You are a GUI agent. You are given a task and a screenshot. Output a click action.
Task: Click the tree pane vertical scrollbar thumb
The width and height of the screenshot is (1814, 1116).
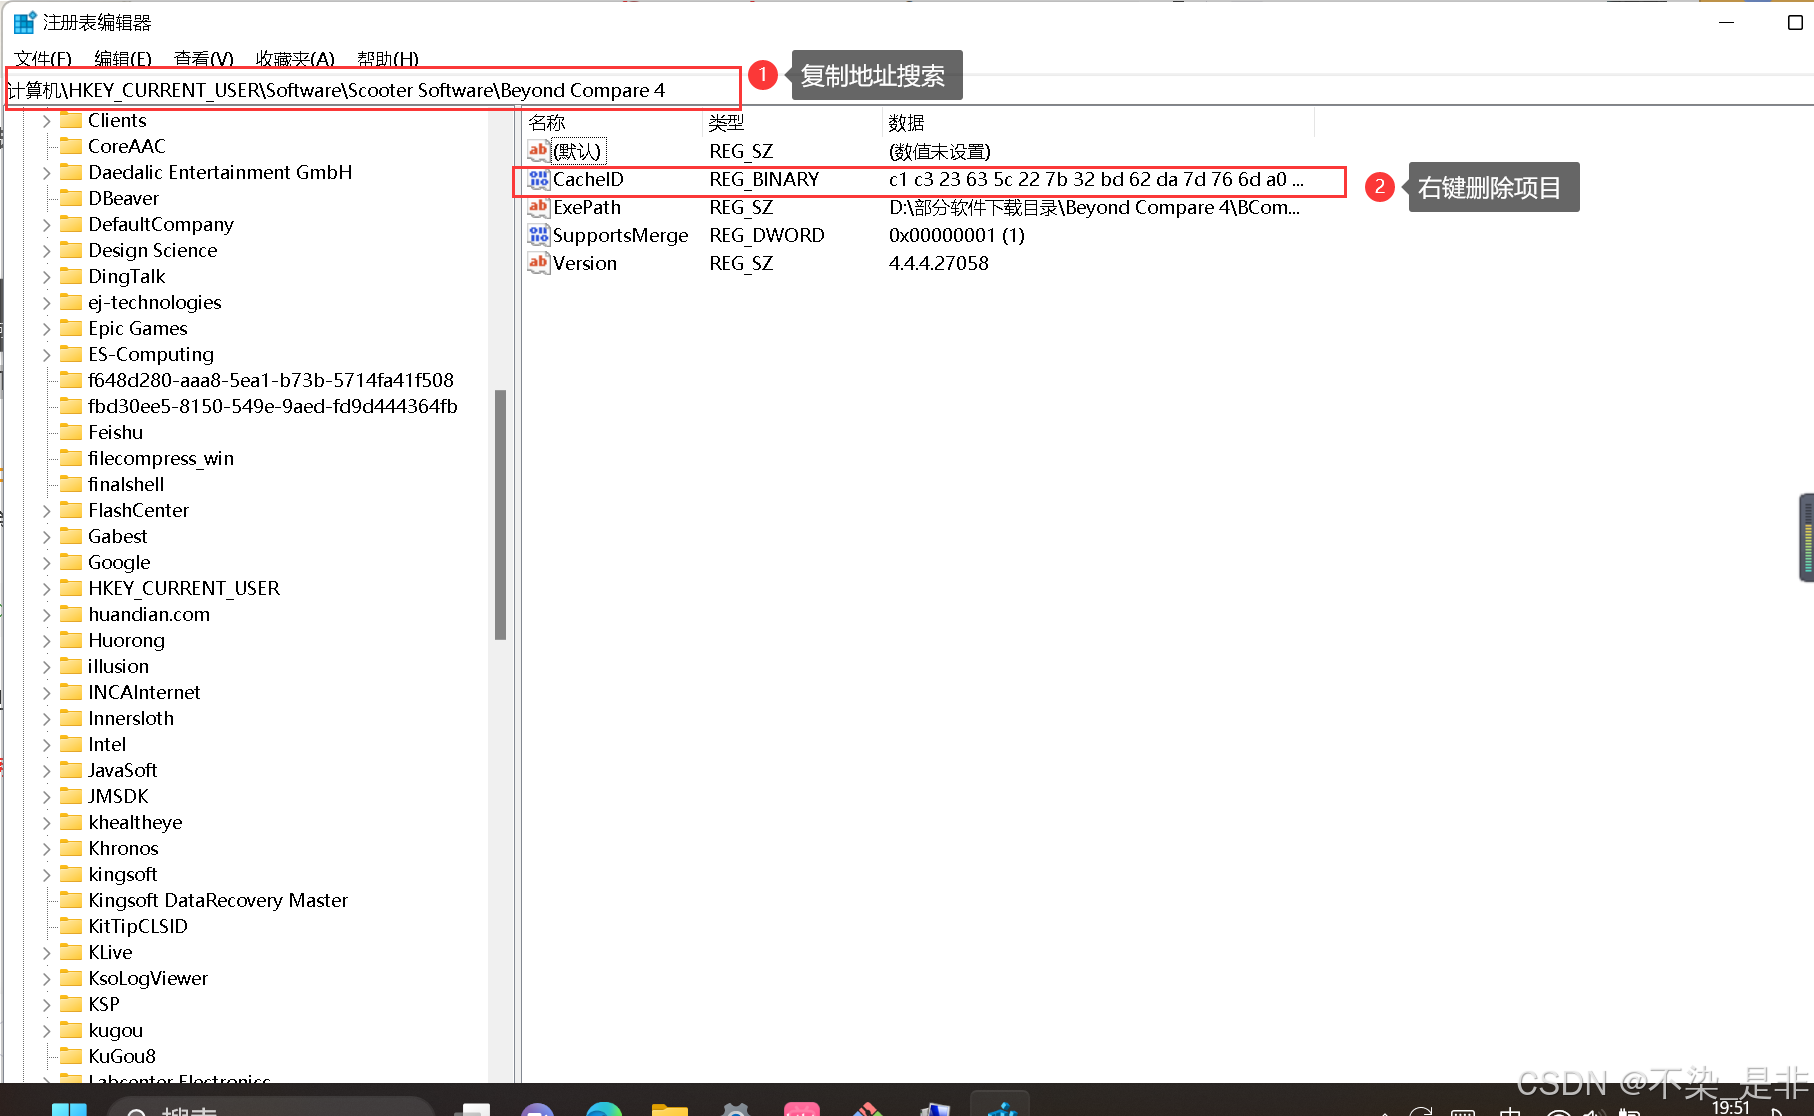pyautogui.click(x=500, y=514)
